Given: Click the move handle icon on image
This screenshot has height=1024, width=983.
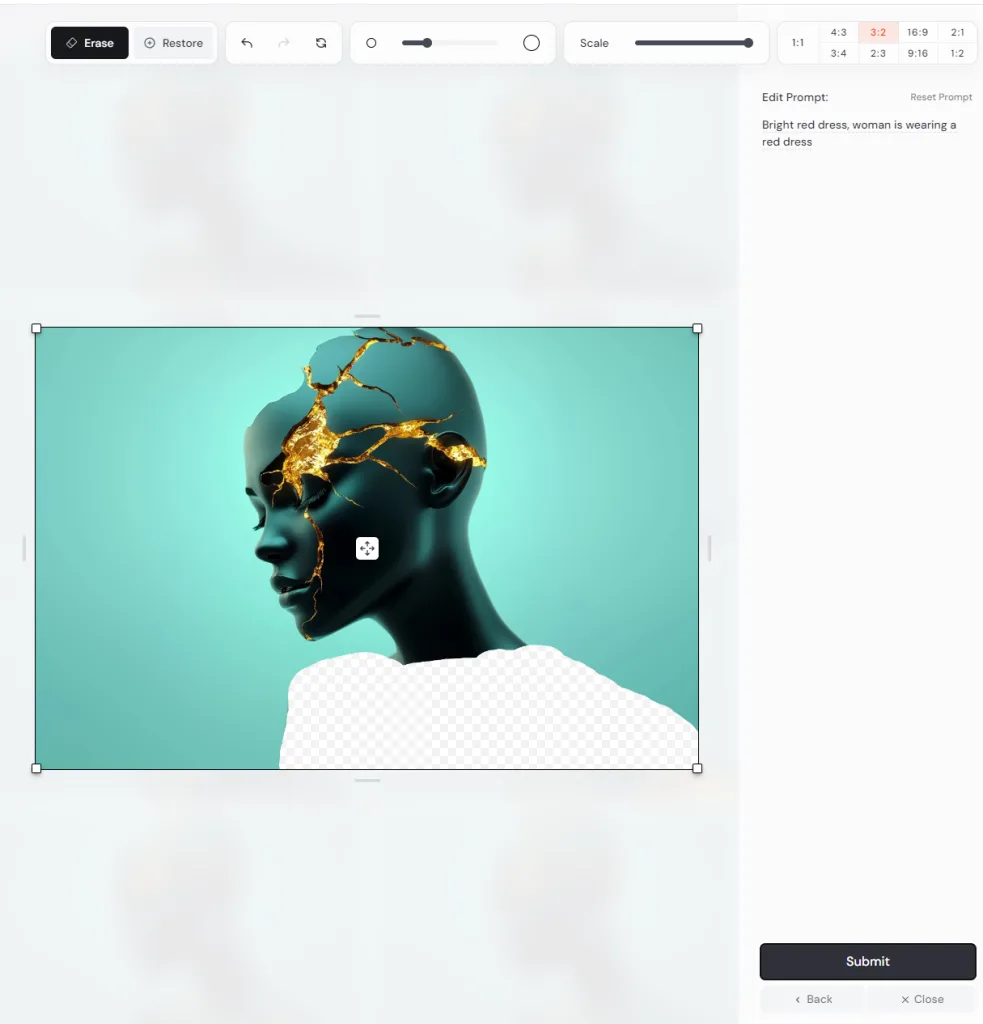Looking at the screenshot, I should pos(367,548).
